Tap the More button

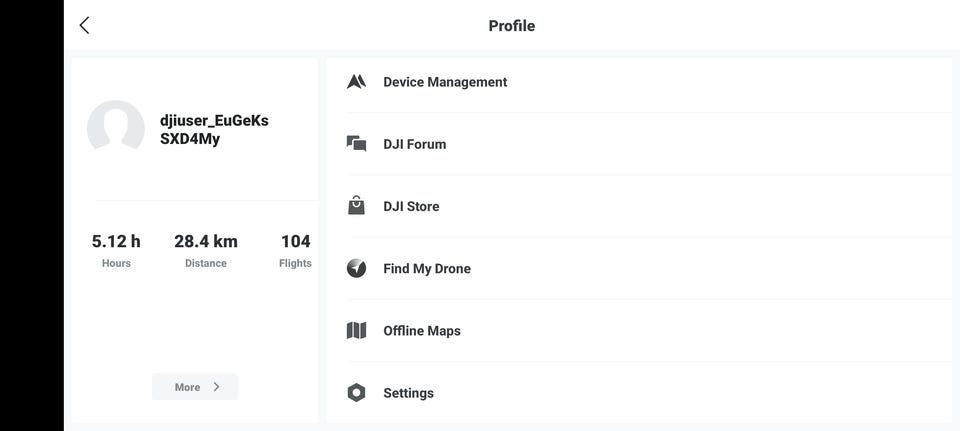pos(195,387)
